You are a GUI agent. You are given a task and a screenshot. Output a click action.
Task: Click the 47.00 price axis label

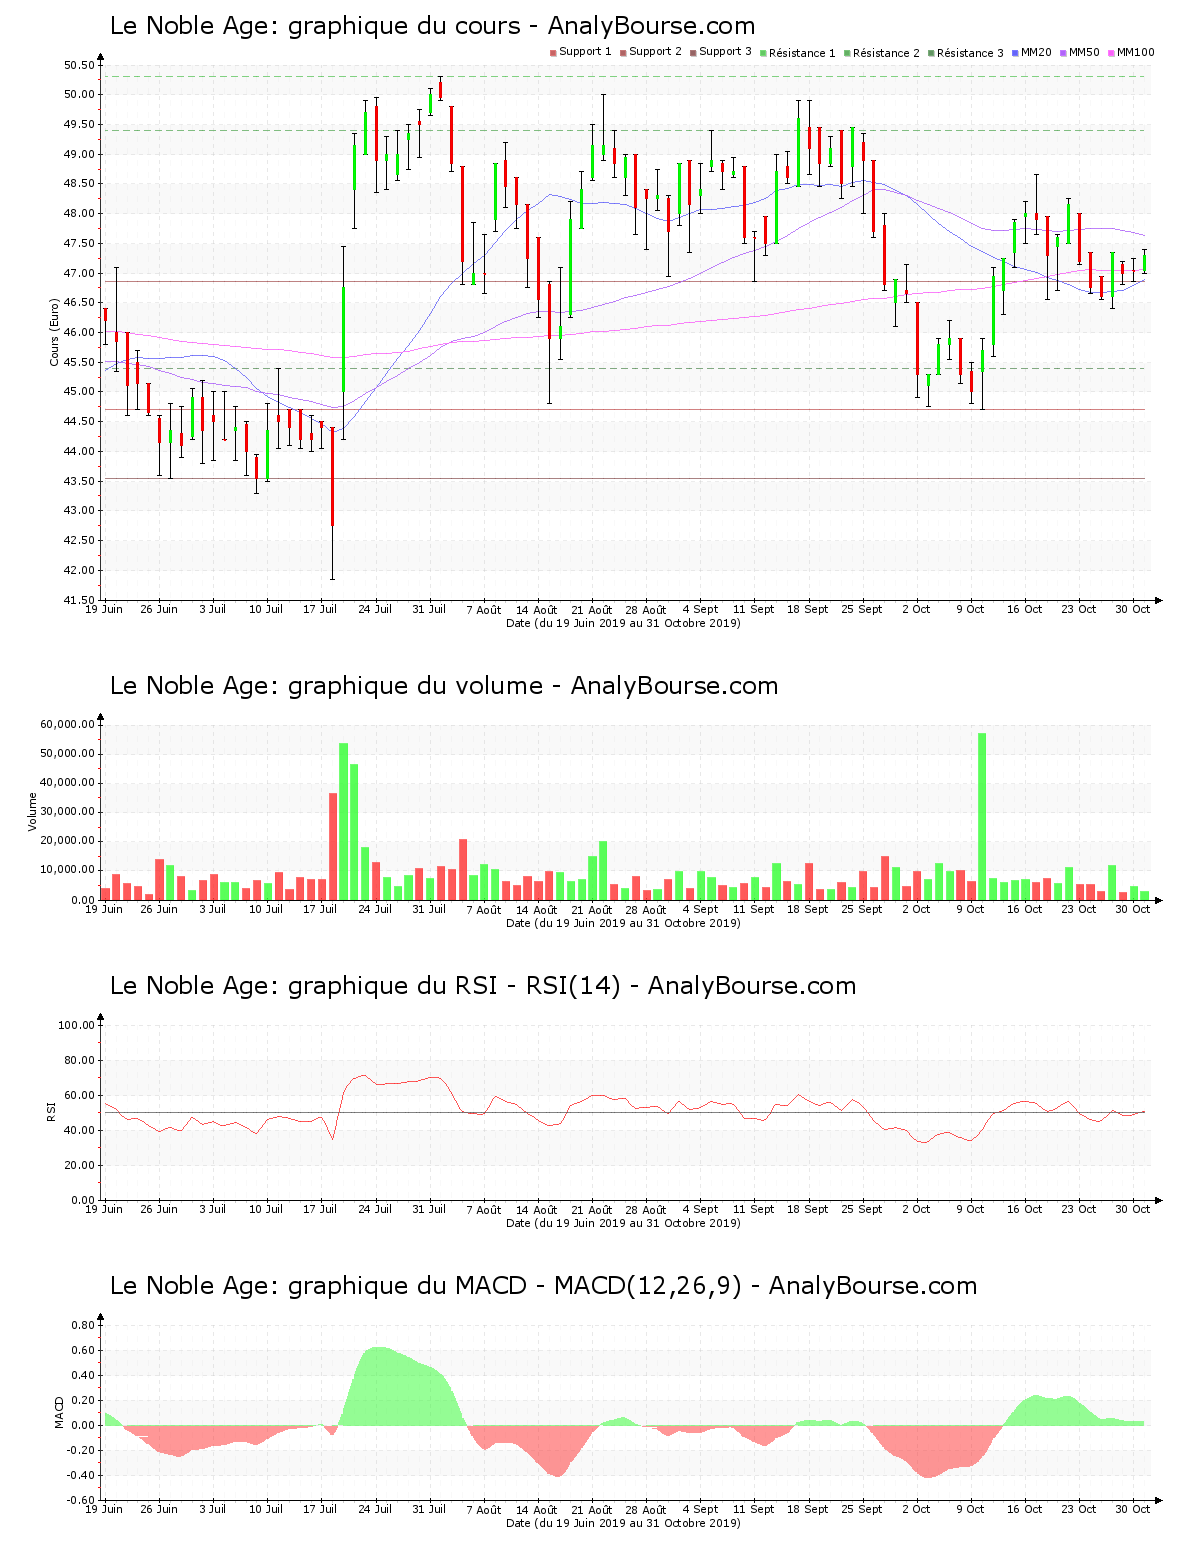(x=79, y=273)
